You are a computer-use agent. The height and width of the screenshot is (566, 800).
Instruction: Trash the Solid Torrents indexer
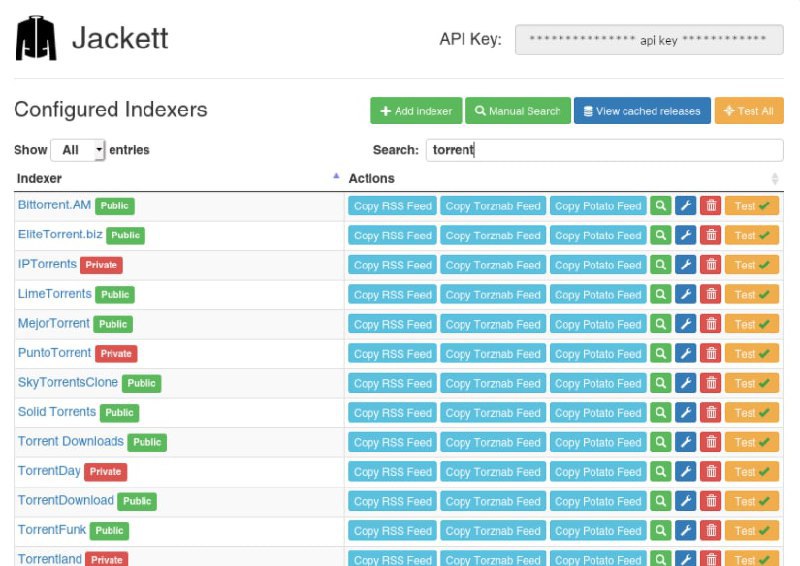[711, 412]
